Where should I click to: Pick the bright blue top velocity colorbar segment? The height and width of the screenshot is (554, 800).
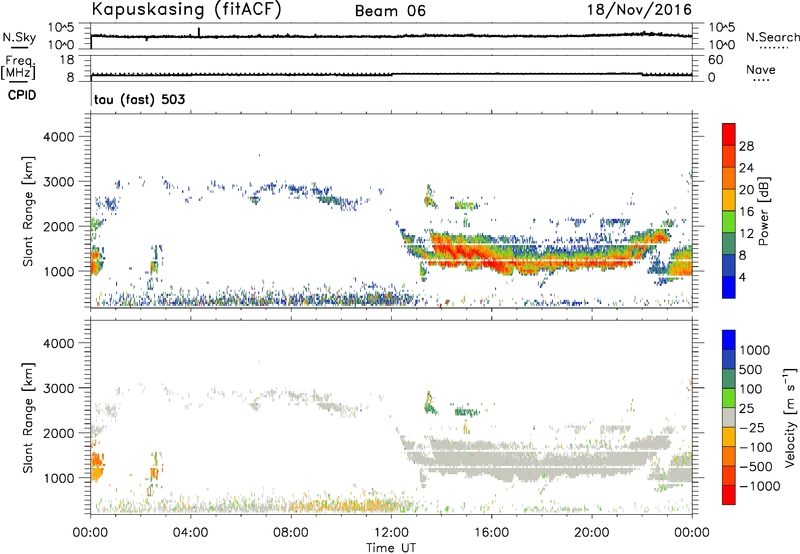(729, 340)
